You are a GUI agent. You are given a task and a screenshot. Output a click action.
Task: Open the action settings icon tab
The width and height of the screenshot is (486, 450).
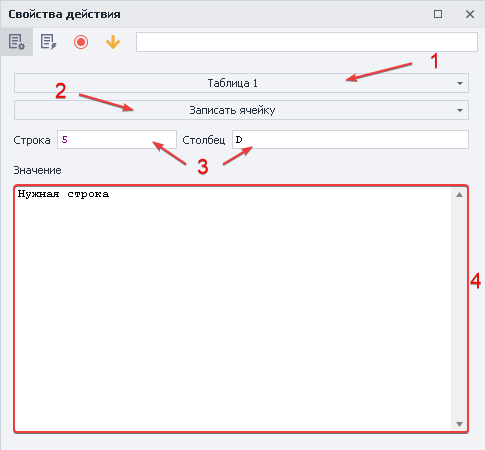click(16, 42)
